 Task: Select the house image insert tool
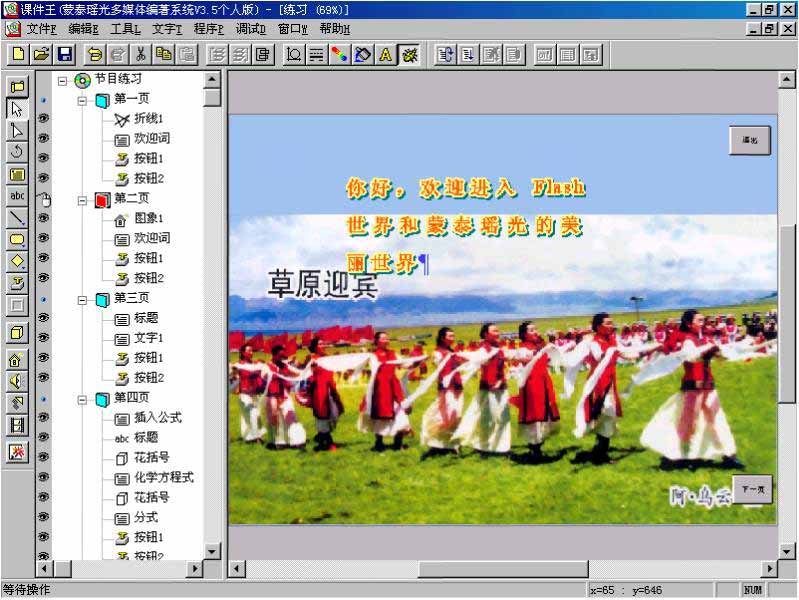[x=17, y=360]
